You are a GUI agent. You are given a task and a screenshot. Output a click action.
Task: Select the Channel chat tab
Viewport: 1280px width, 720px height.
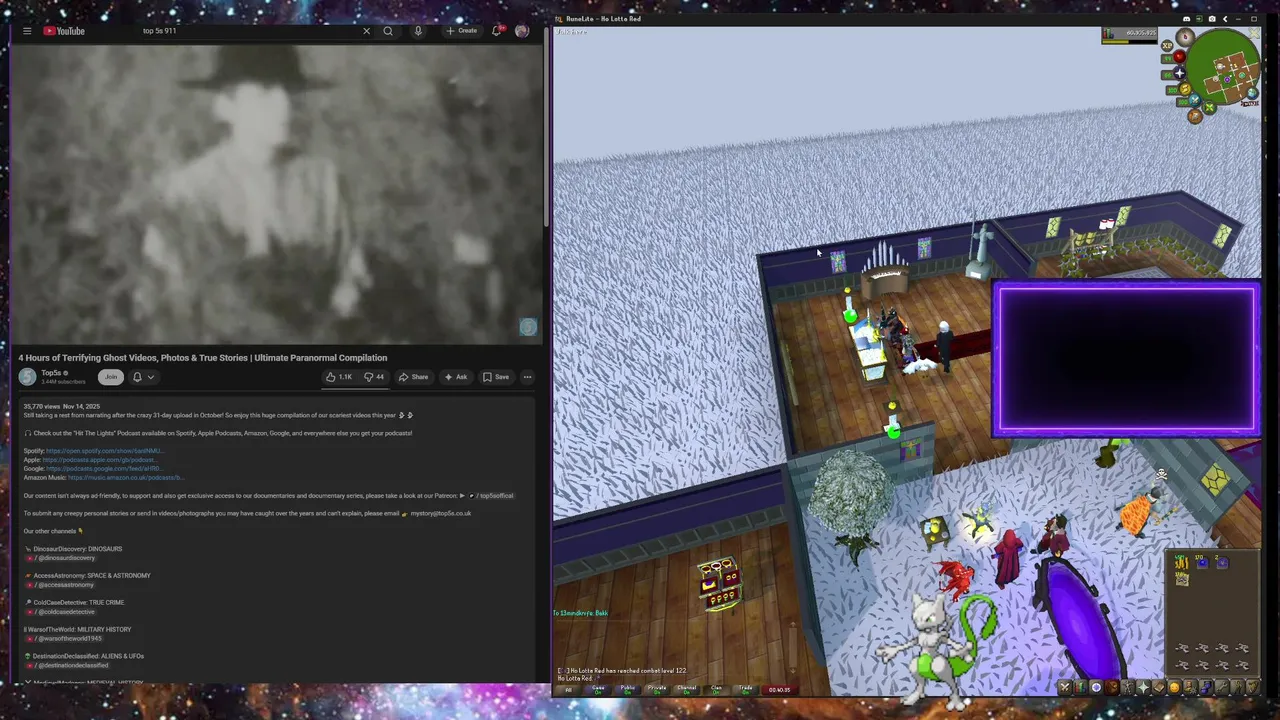click(686, 689)
